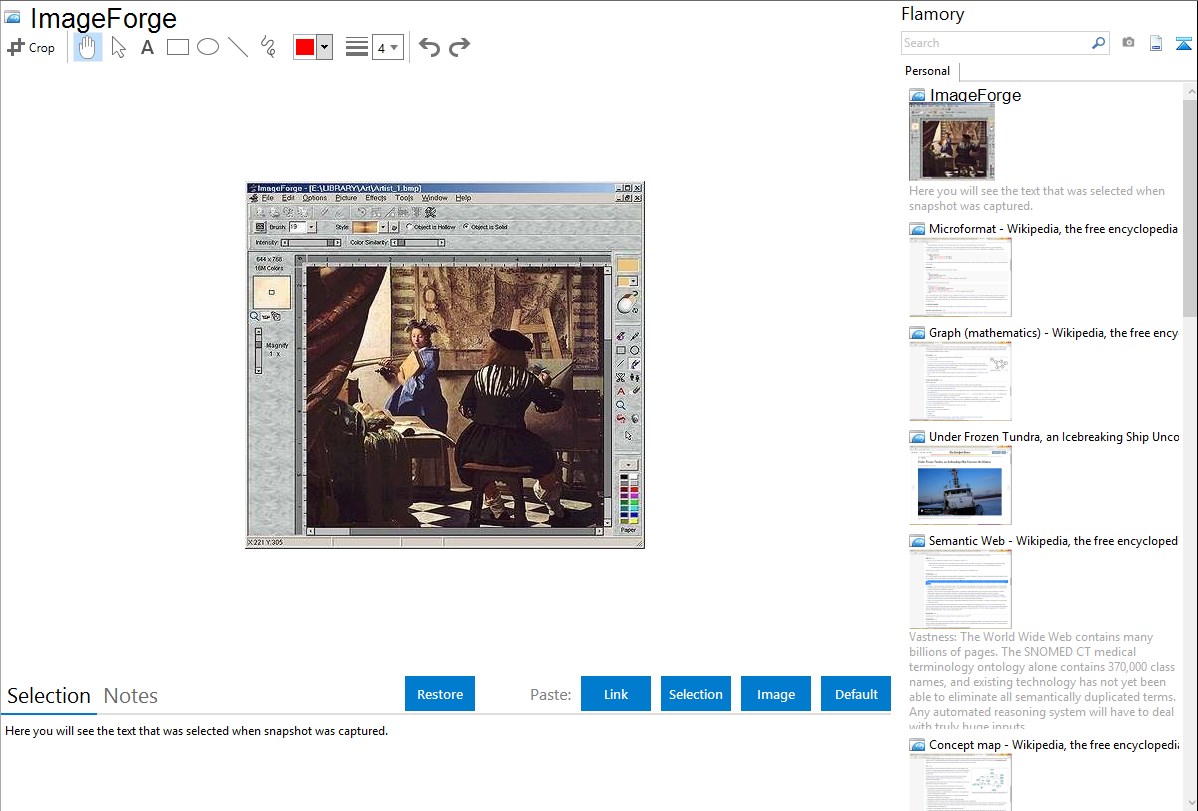Open the Under Frozen Tundra snapshot thumbnail
This screenshot has width=1198, height=811.
click(960, 485)
